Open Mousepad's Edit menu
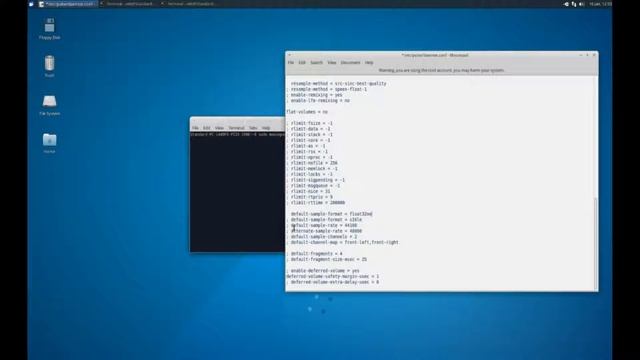This screenshot has height=360, width=640. (x=302, y=63)
